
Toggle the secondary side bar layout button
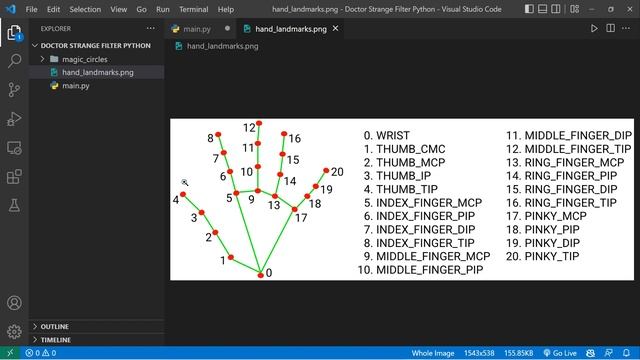coord(556,9)
